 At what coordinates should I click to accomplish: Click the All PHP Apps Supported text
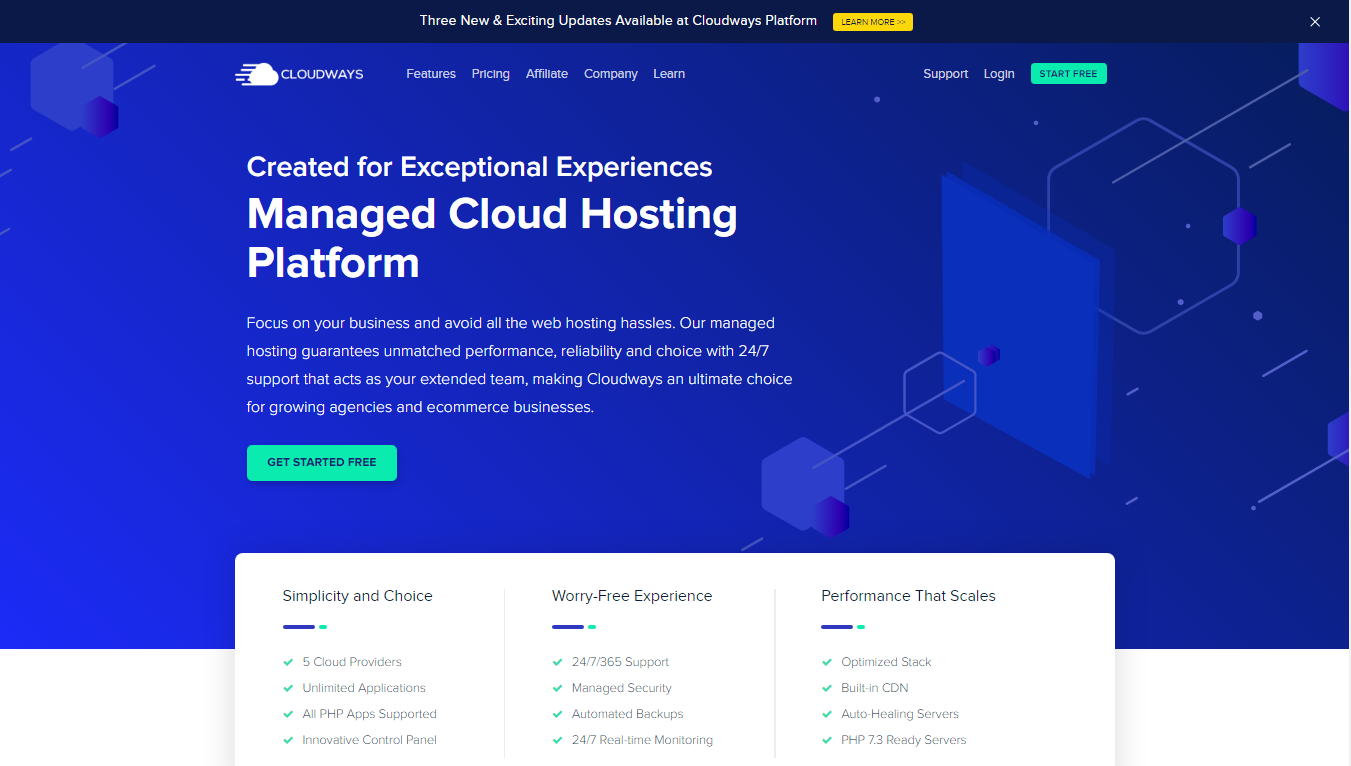370,714
